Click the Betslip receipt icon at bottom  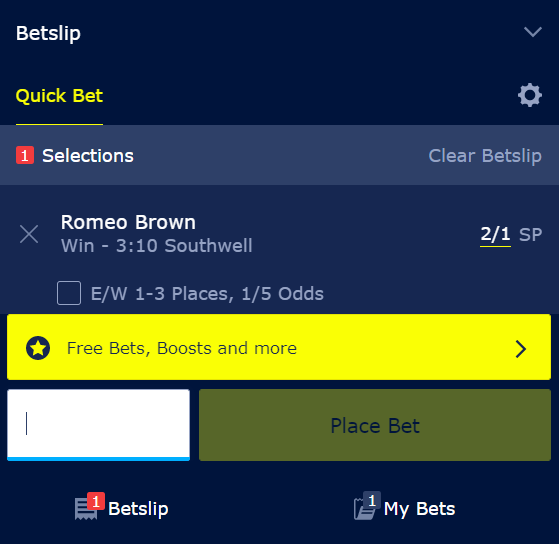tap(86, 509)
